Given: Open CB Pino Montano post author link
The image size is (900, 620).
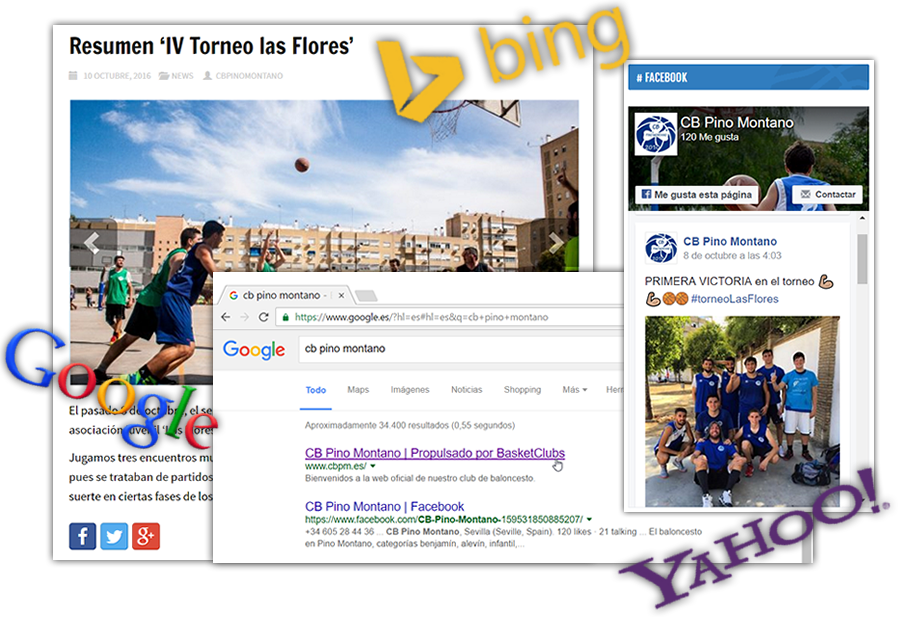Looking at the screenshot, I should [730, 242].
